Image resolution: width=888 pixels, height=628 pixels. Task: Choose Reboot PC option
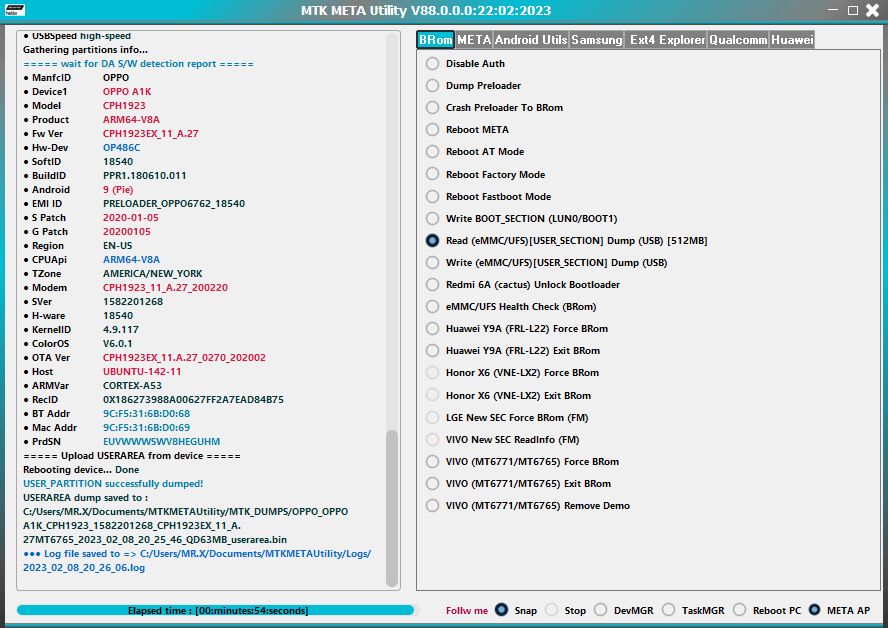738,610
